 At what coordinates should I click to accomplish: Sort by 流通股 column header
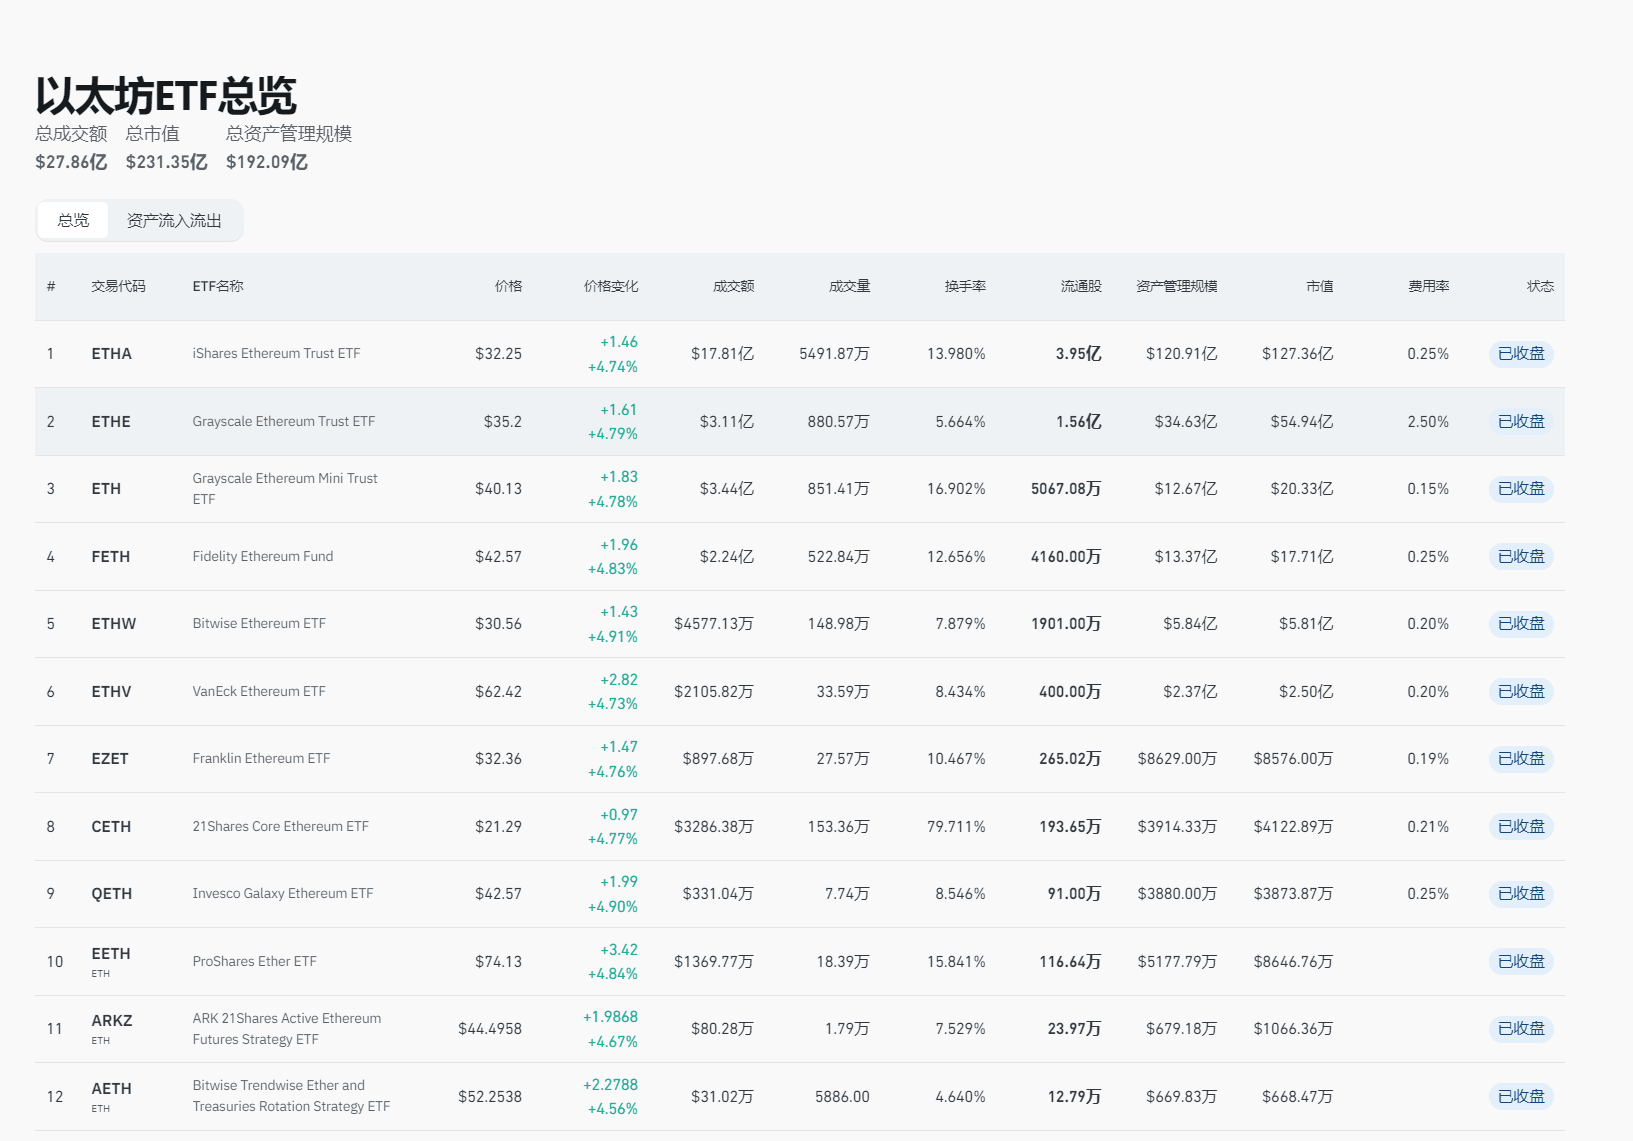(1081, 286)
